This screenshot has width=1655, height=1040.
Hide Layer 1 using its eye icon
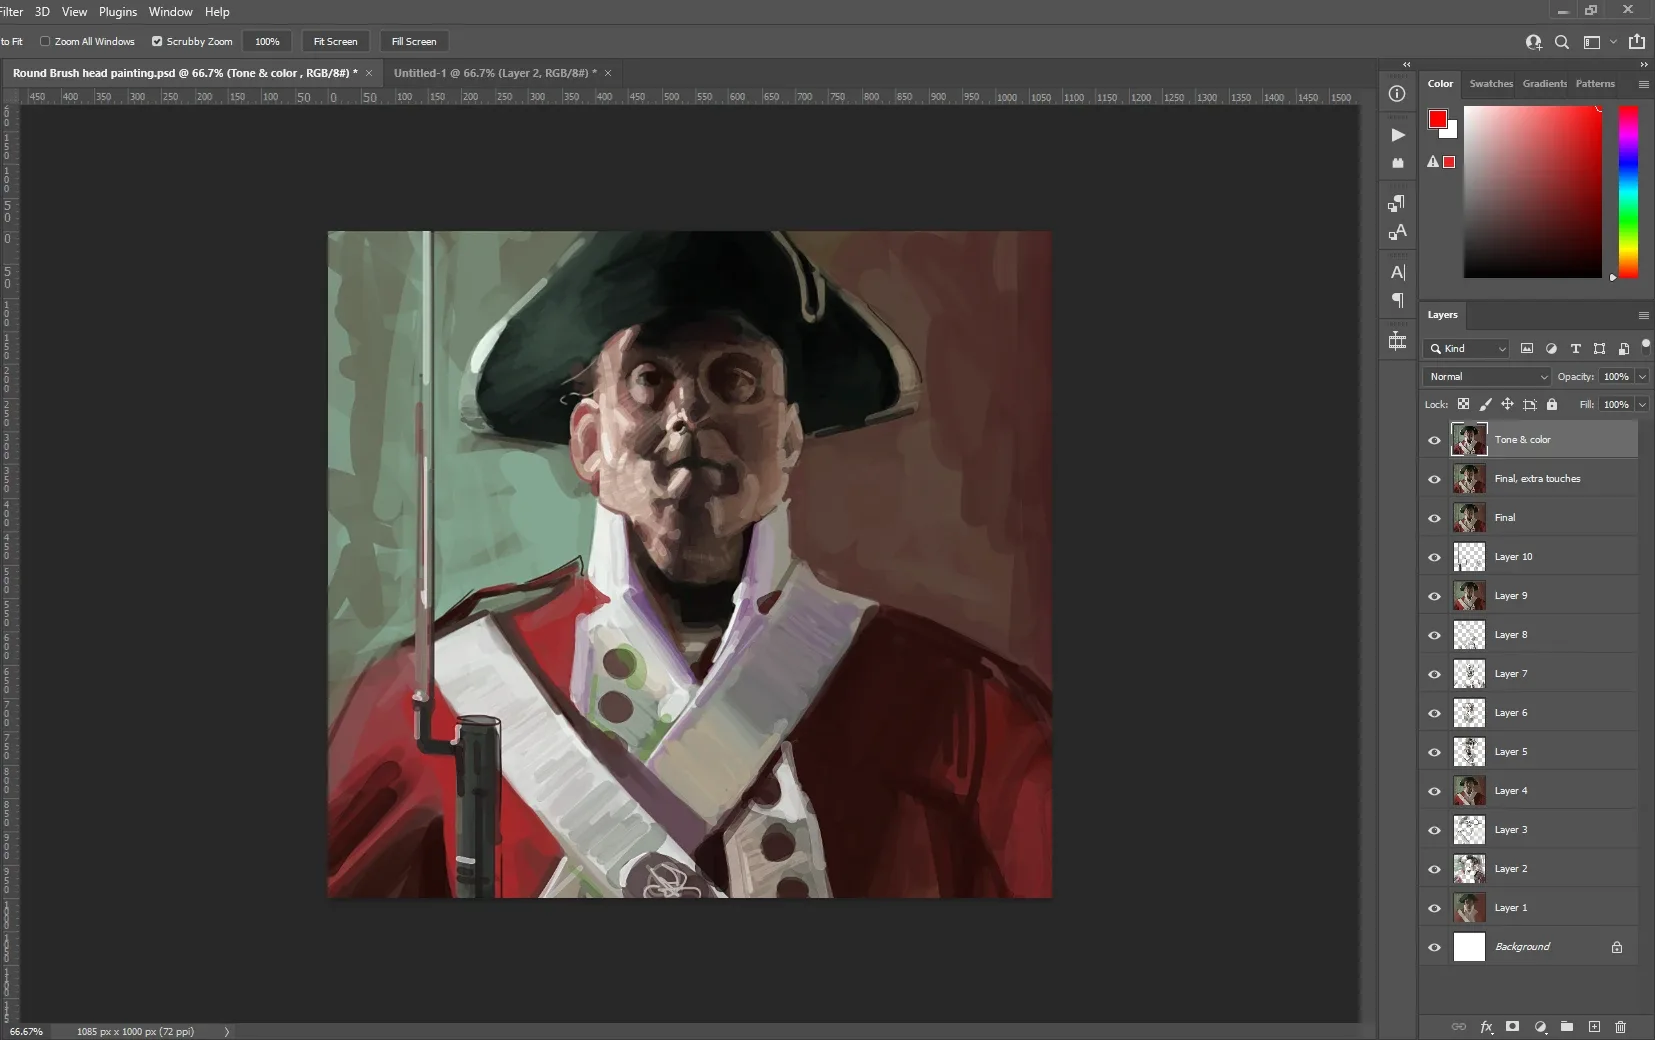[1434, 908]
